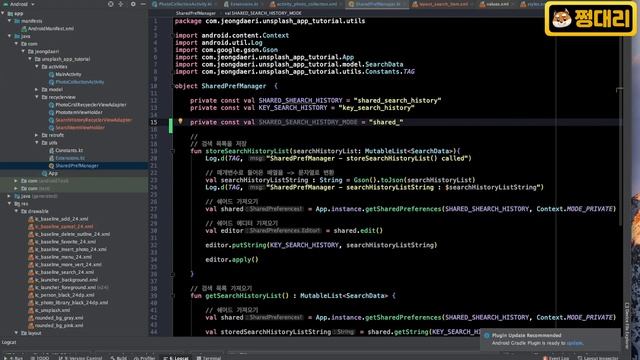The image size is (640, 360).
Task: Open the project panel gear settings
Action: coord(133,4)
